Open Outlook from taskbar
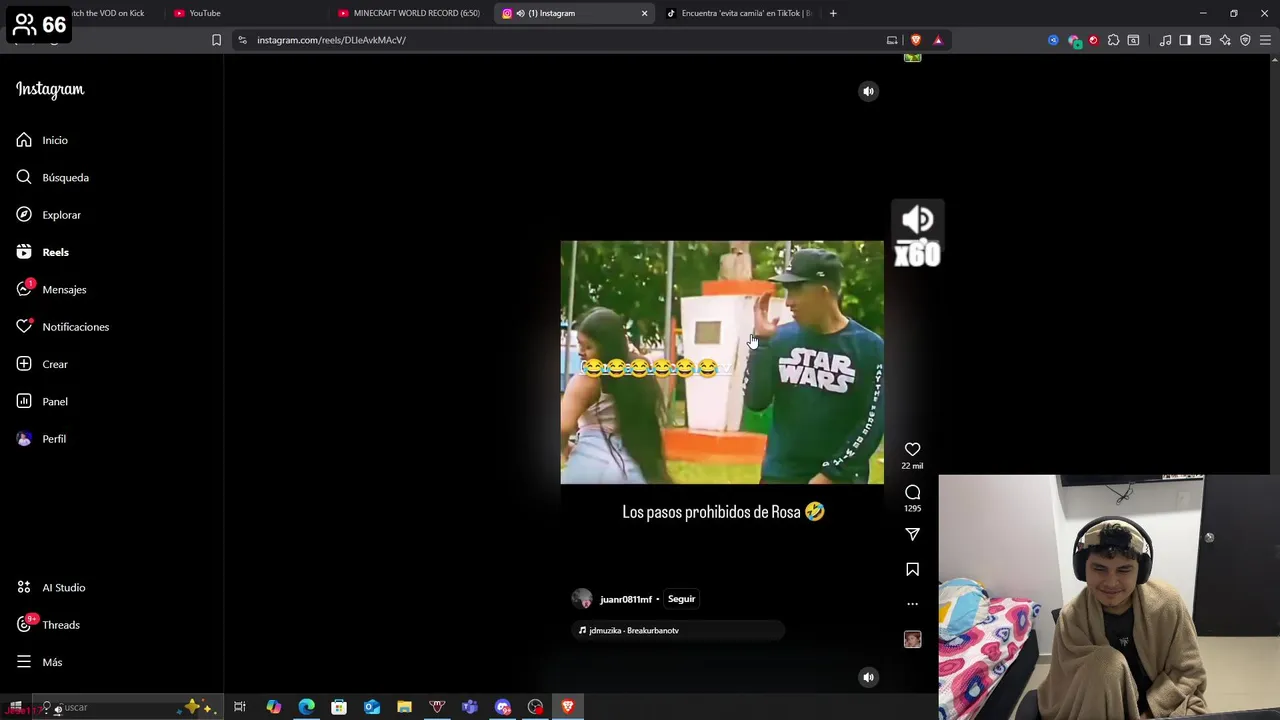This screenshot has height=720, width=1280. tap(372, 707)
